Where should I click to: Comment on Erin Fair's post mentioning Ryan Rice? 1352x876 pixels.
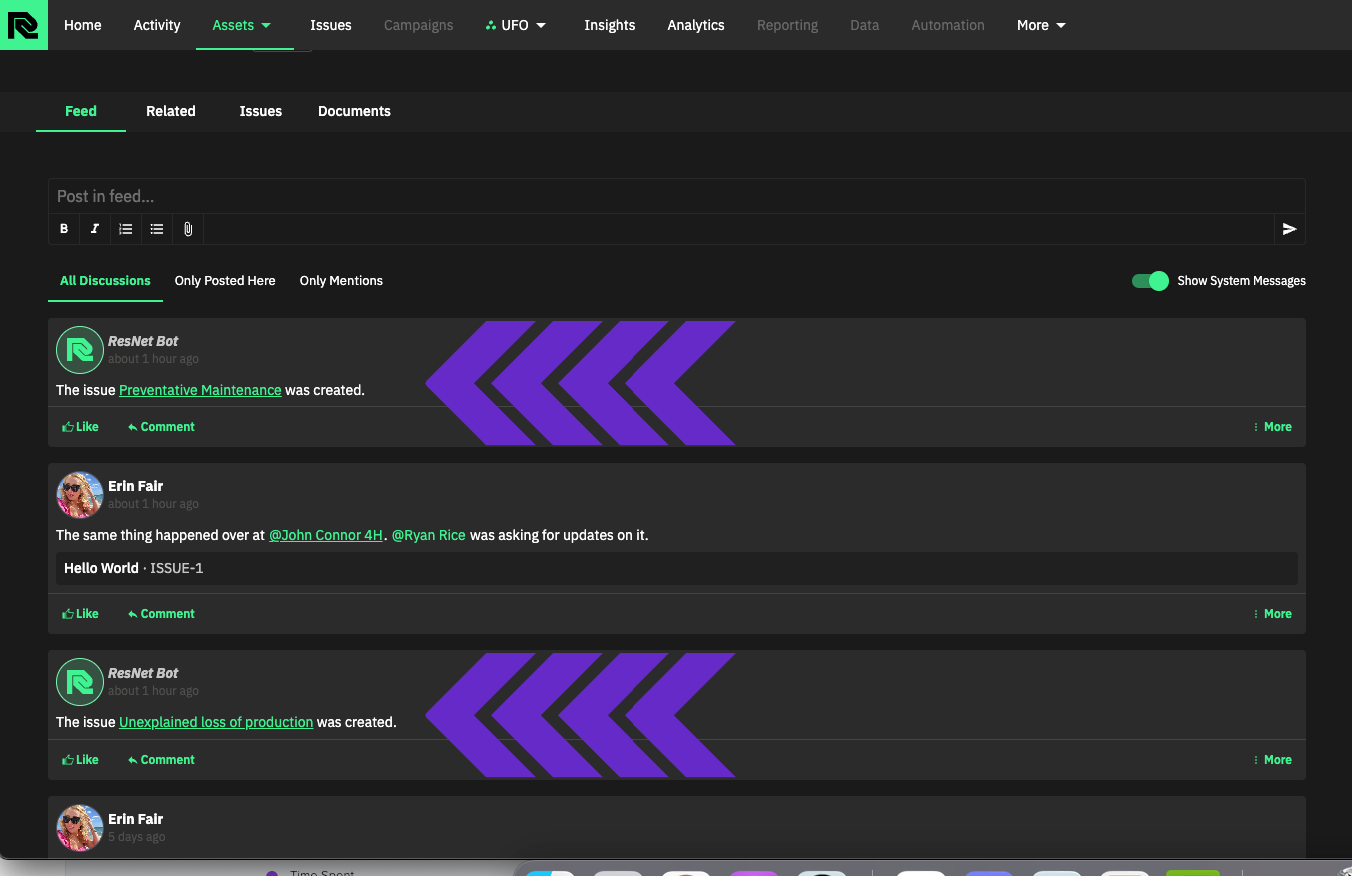(x=161, y=614)
